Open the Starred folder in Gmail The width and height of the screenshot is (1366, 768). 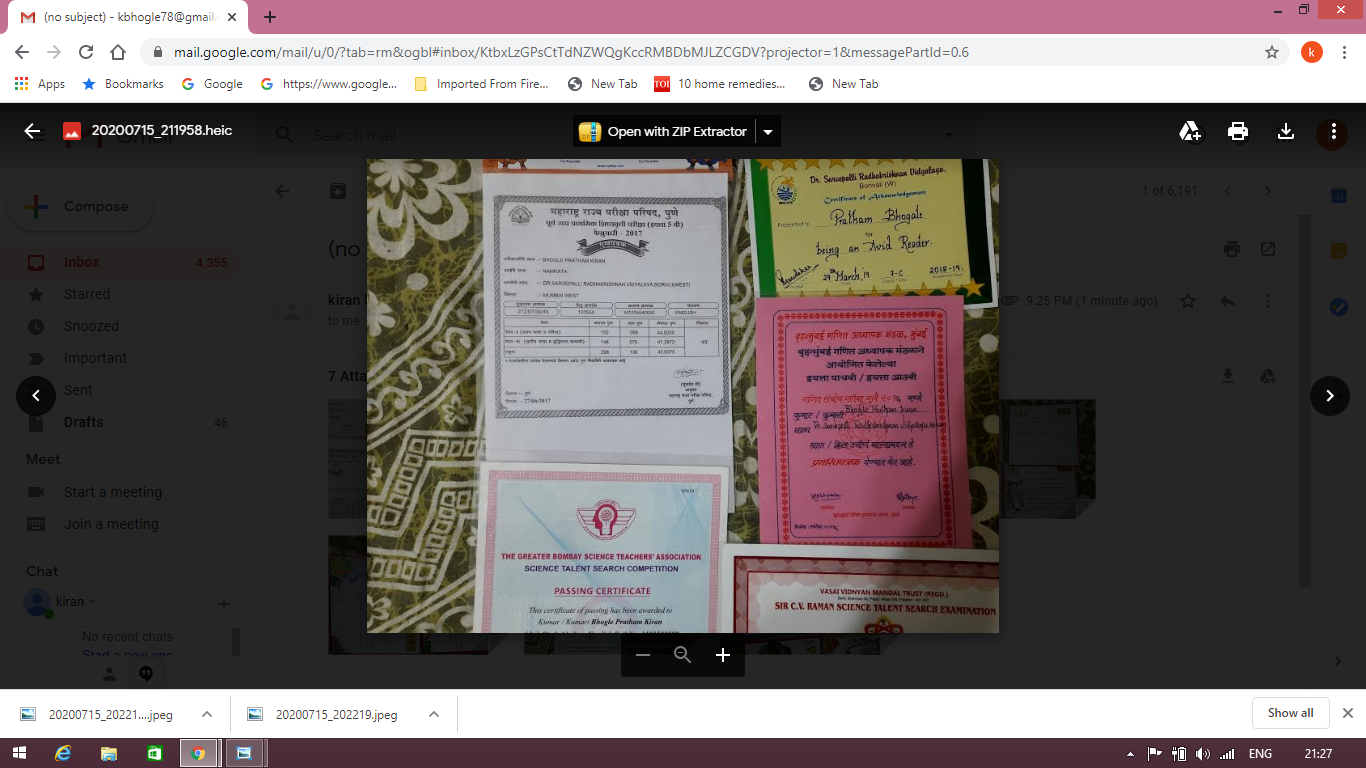click(x=87, y=294)
